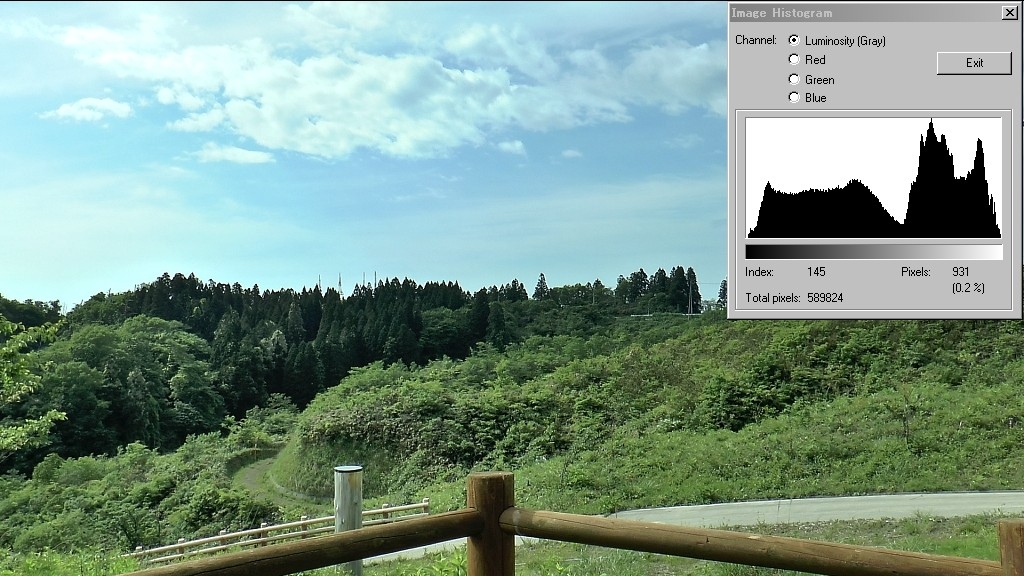Image resolution: width=1024 pixels, height=576 pixels.
Task: Click the Index value 145
Action: click(x=816, y=272)
